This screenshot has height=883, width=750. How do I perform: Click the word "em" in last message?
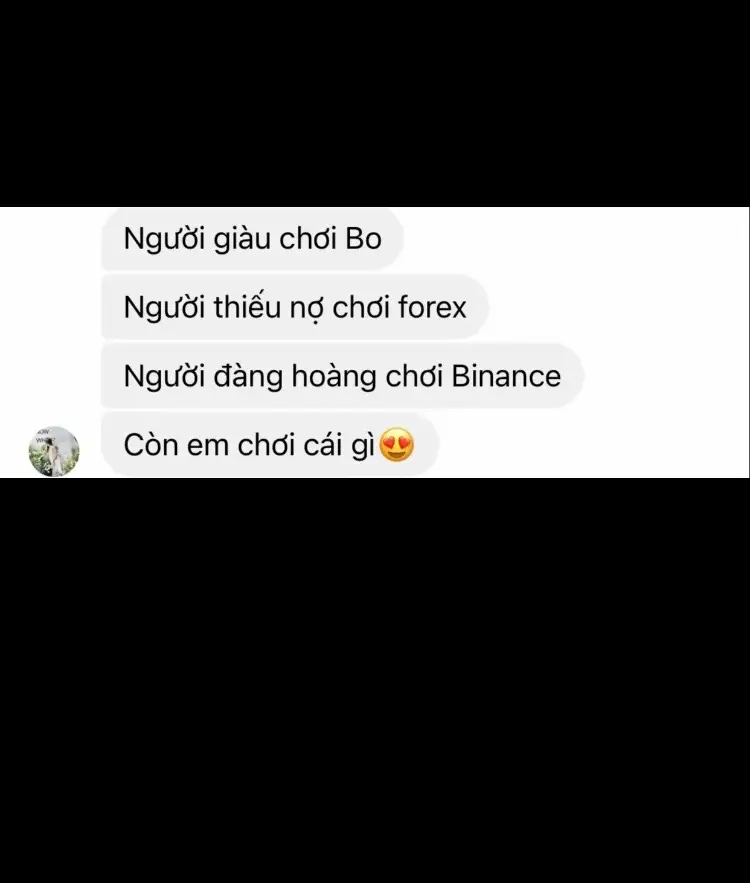[207, 446]
